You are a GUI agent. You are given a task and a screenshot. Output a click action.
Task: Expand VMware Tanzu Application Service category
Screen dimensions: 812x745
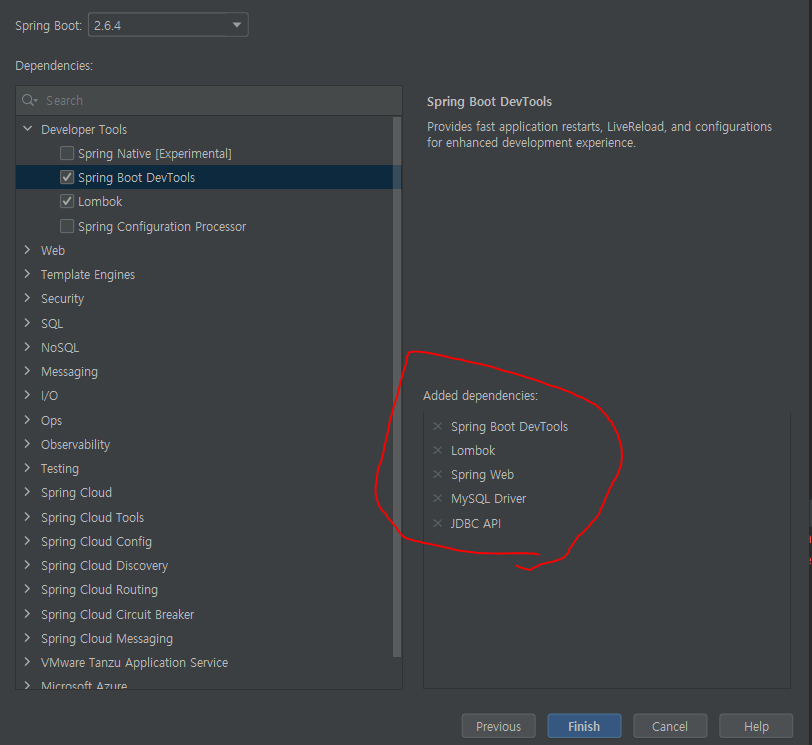[27, 662]
